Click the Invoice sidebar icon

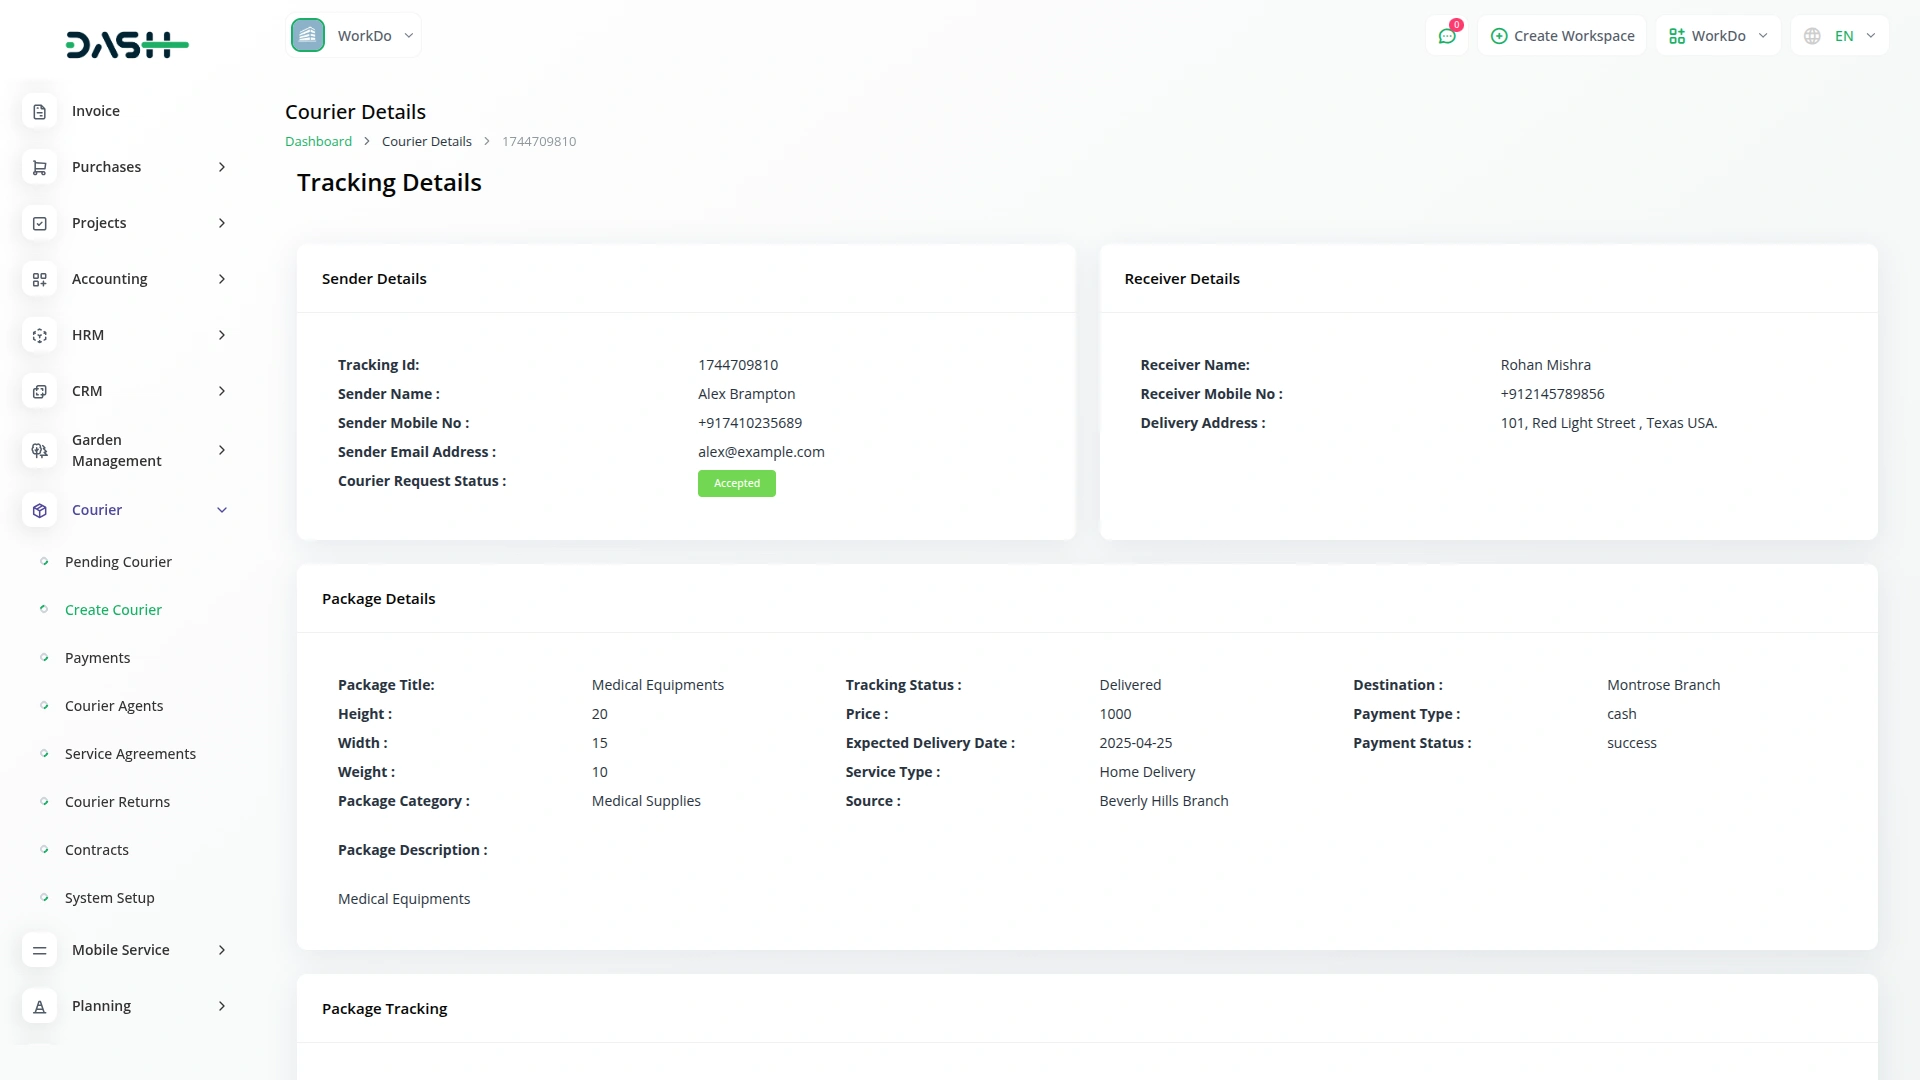pos(39,112)
